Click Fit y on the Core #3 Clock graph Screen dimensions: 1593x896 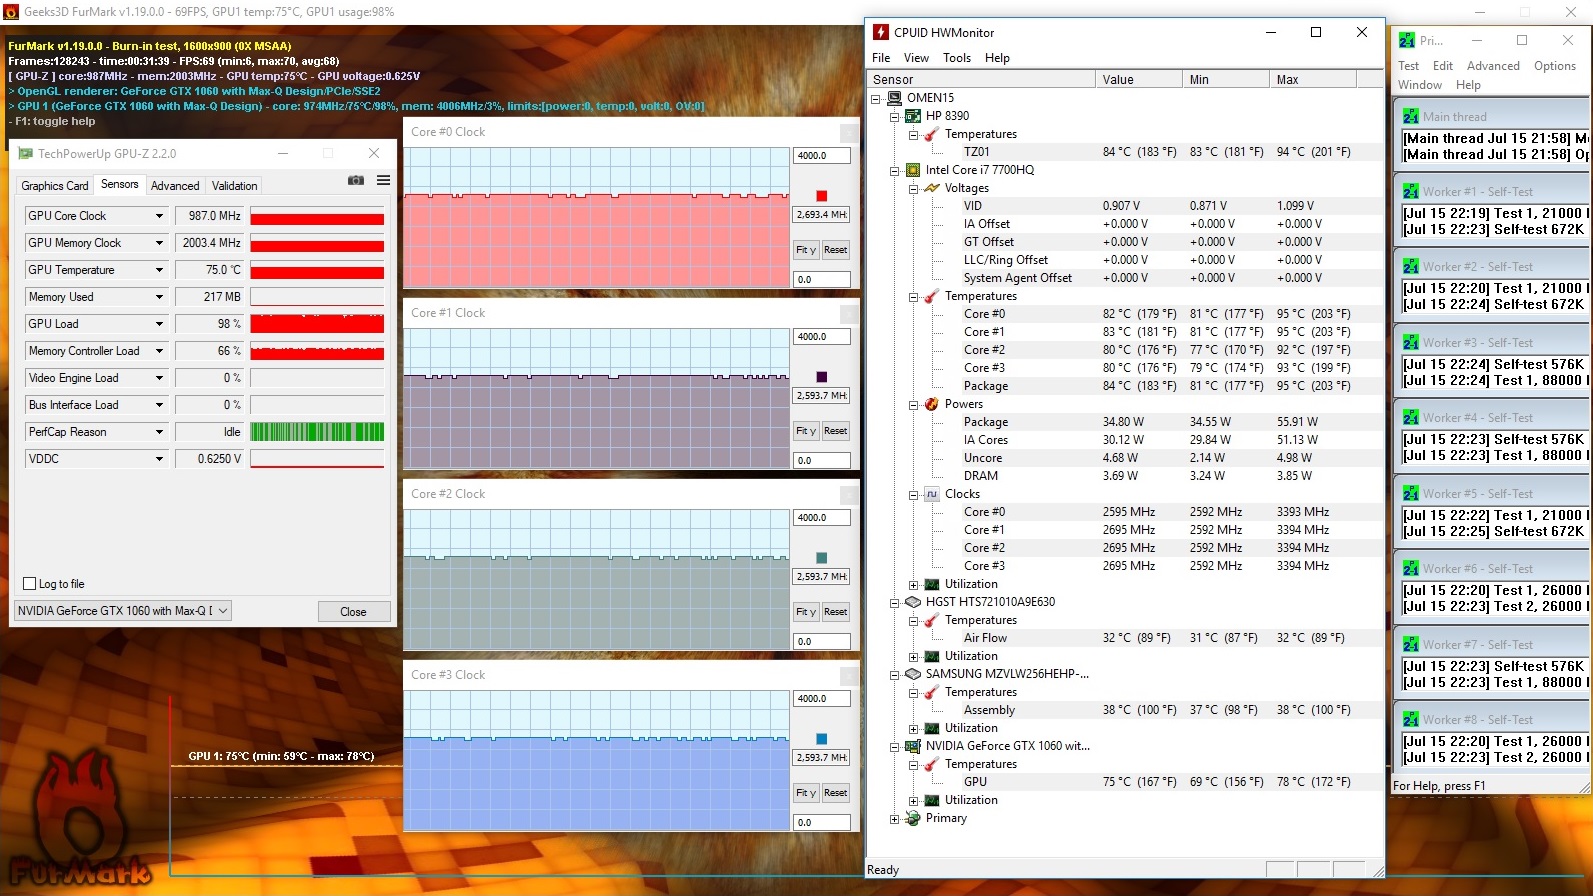[x=806, y=793]
